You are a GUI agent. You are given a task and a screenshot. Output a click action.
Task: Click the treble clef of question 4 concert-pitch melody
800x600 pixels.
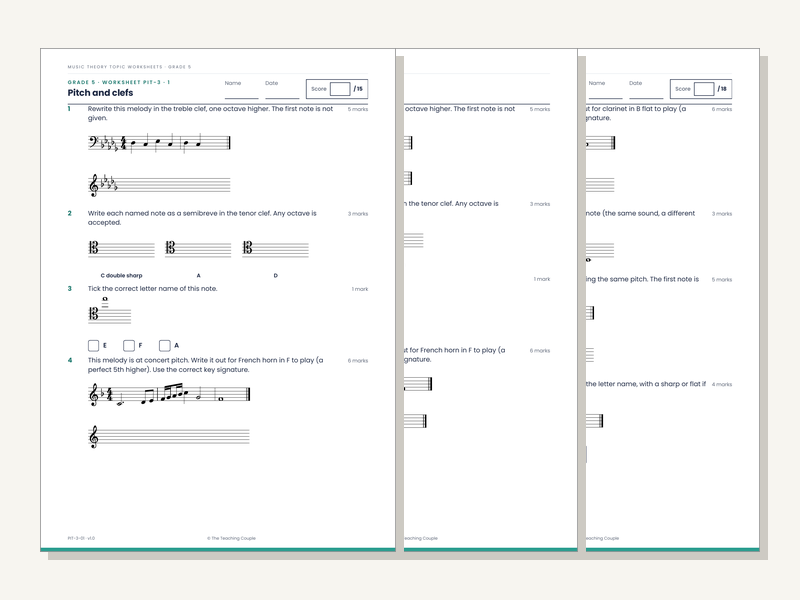pos(93,395)
